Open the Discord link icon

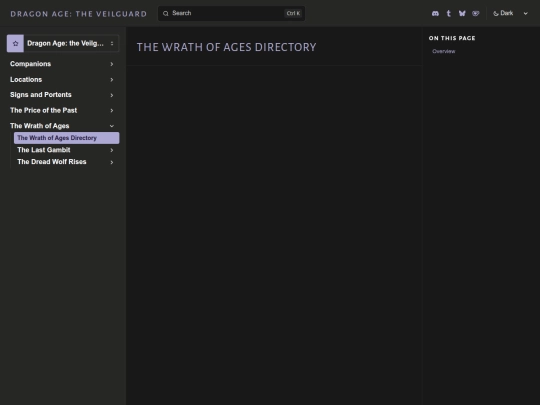coord(435,13)
